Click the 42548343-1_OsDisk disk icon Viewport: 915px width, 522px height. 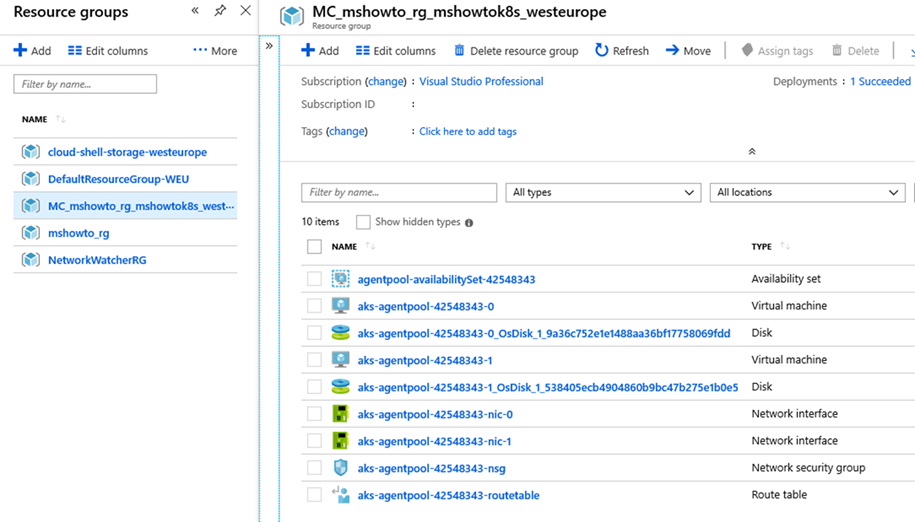(x=340, y=386)
